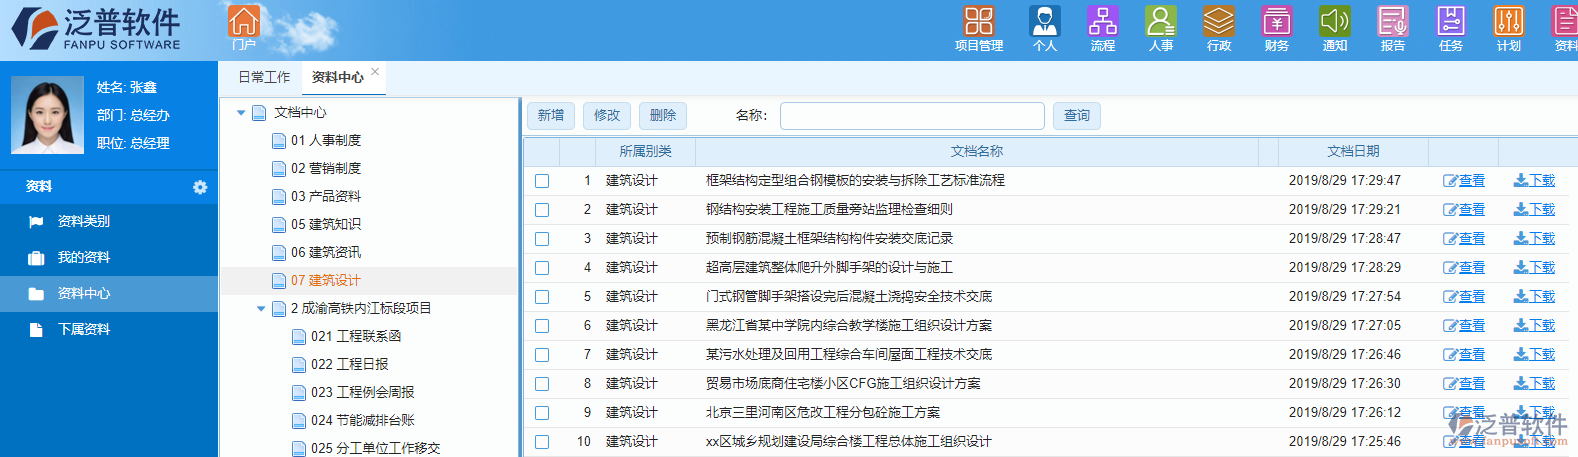
Task: Select the checkbox for row 5
Action: tap(542, 297)
